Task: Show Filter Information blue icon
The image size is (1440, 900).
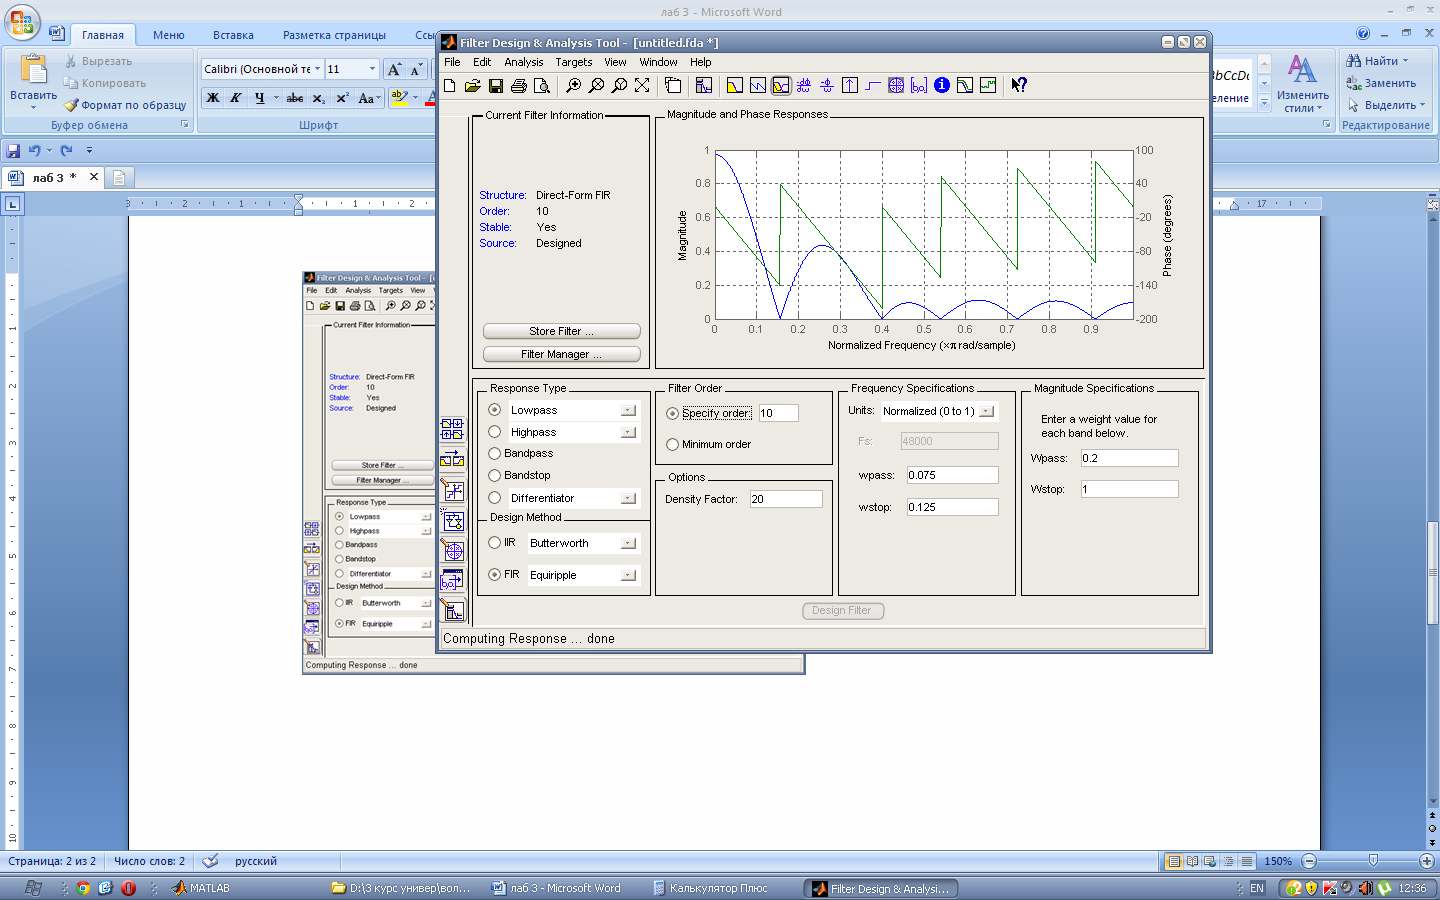Action: coord(942,86)
